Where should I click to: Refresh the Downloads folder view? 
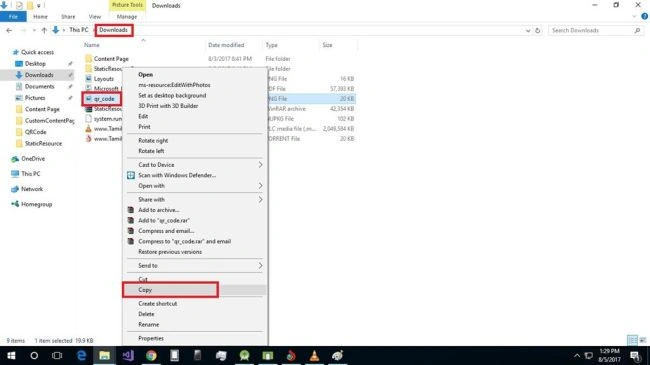click(x=538, y=30)
